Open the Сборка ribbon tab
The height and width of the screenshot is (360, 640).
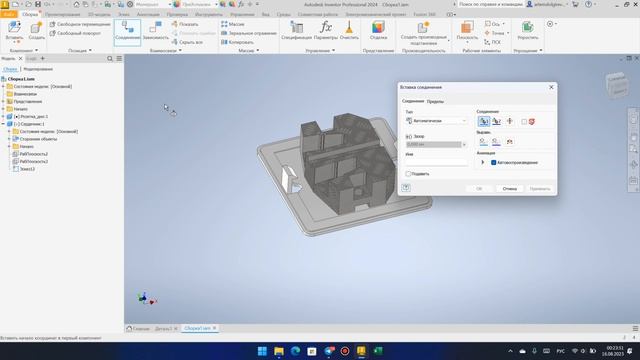click(30, 14)
